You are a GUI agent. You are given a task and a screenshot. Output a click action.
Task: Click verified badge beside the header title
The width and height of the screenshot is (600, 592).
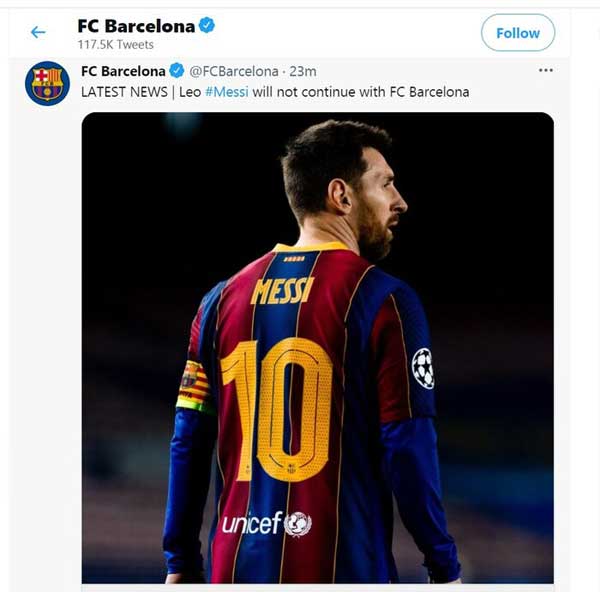point(207,26)
